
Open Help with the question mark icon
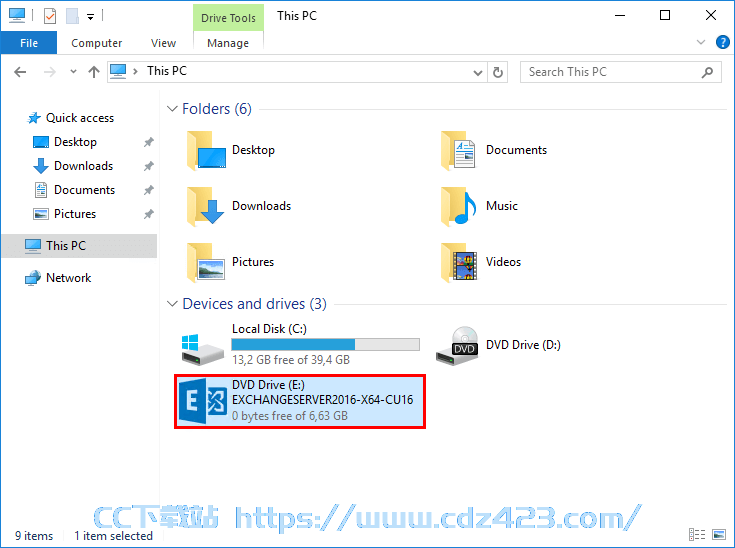(x=722, y=42)
